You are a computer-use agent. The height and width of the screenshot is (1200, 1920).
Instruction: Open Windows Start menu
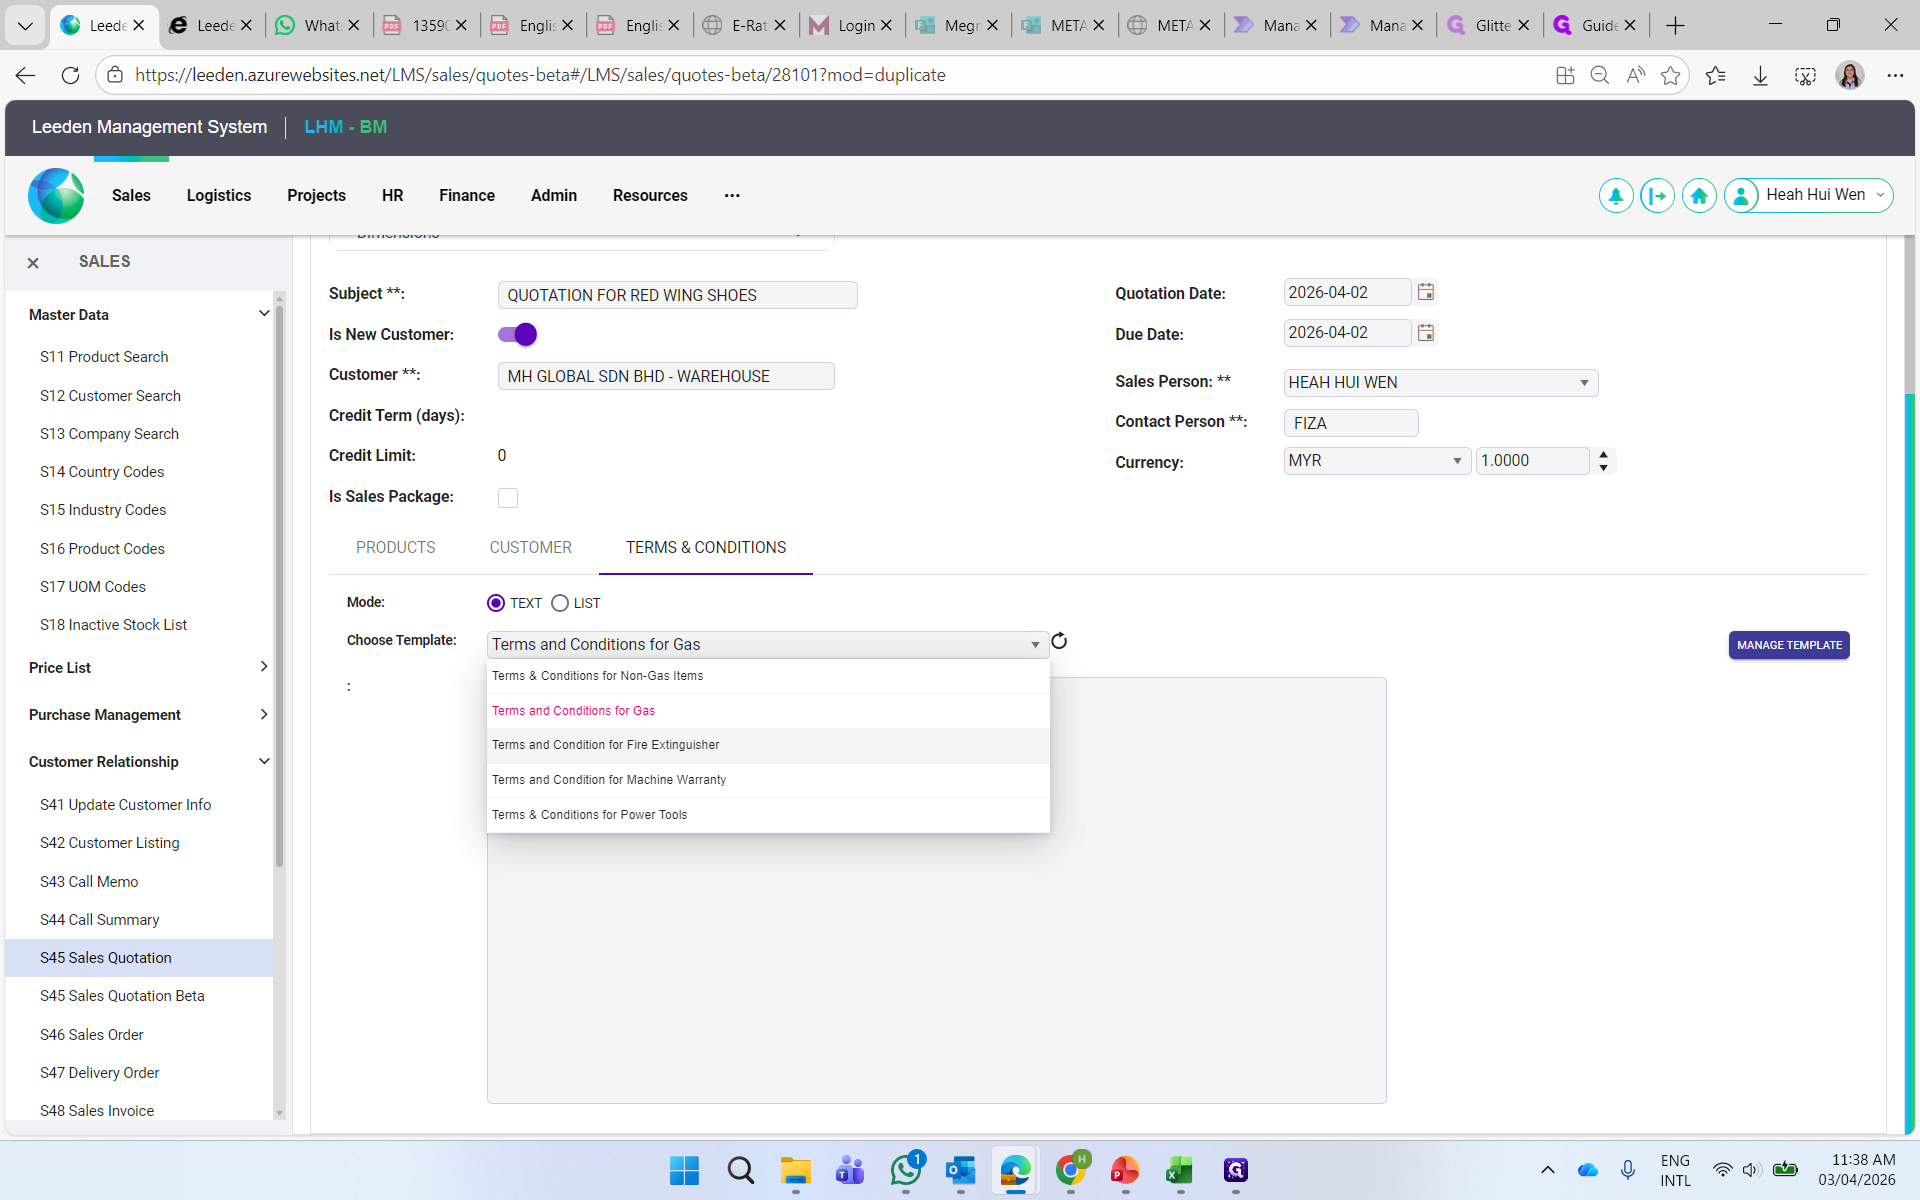point(684,1170)
